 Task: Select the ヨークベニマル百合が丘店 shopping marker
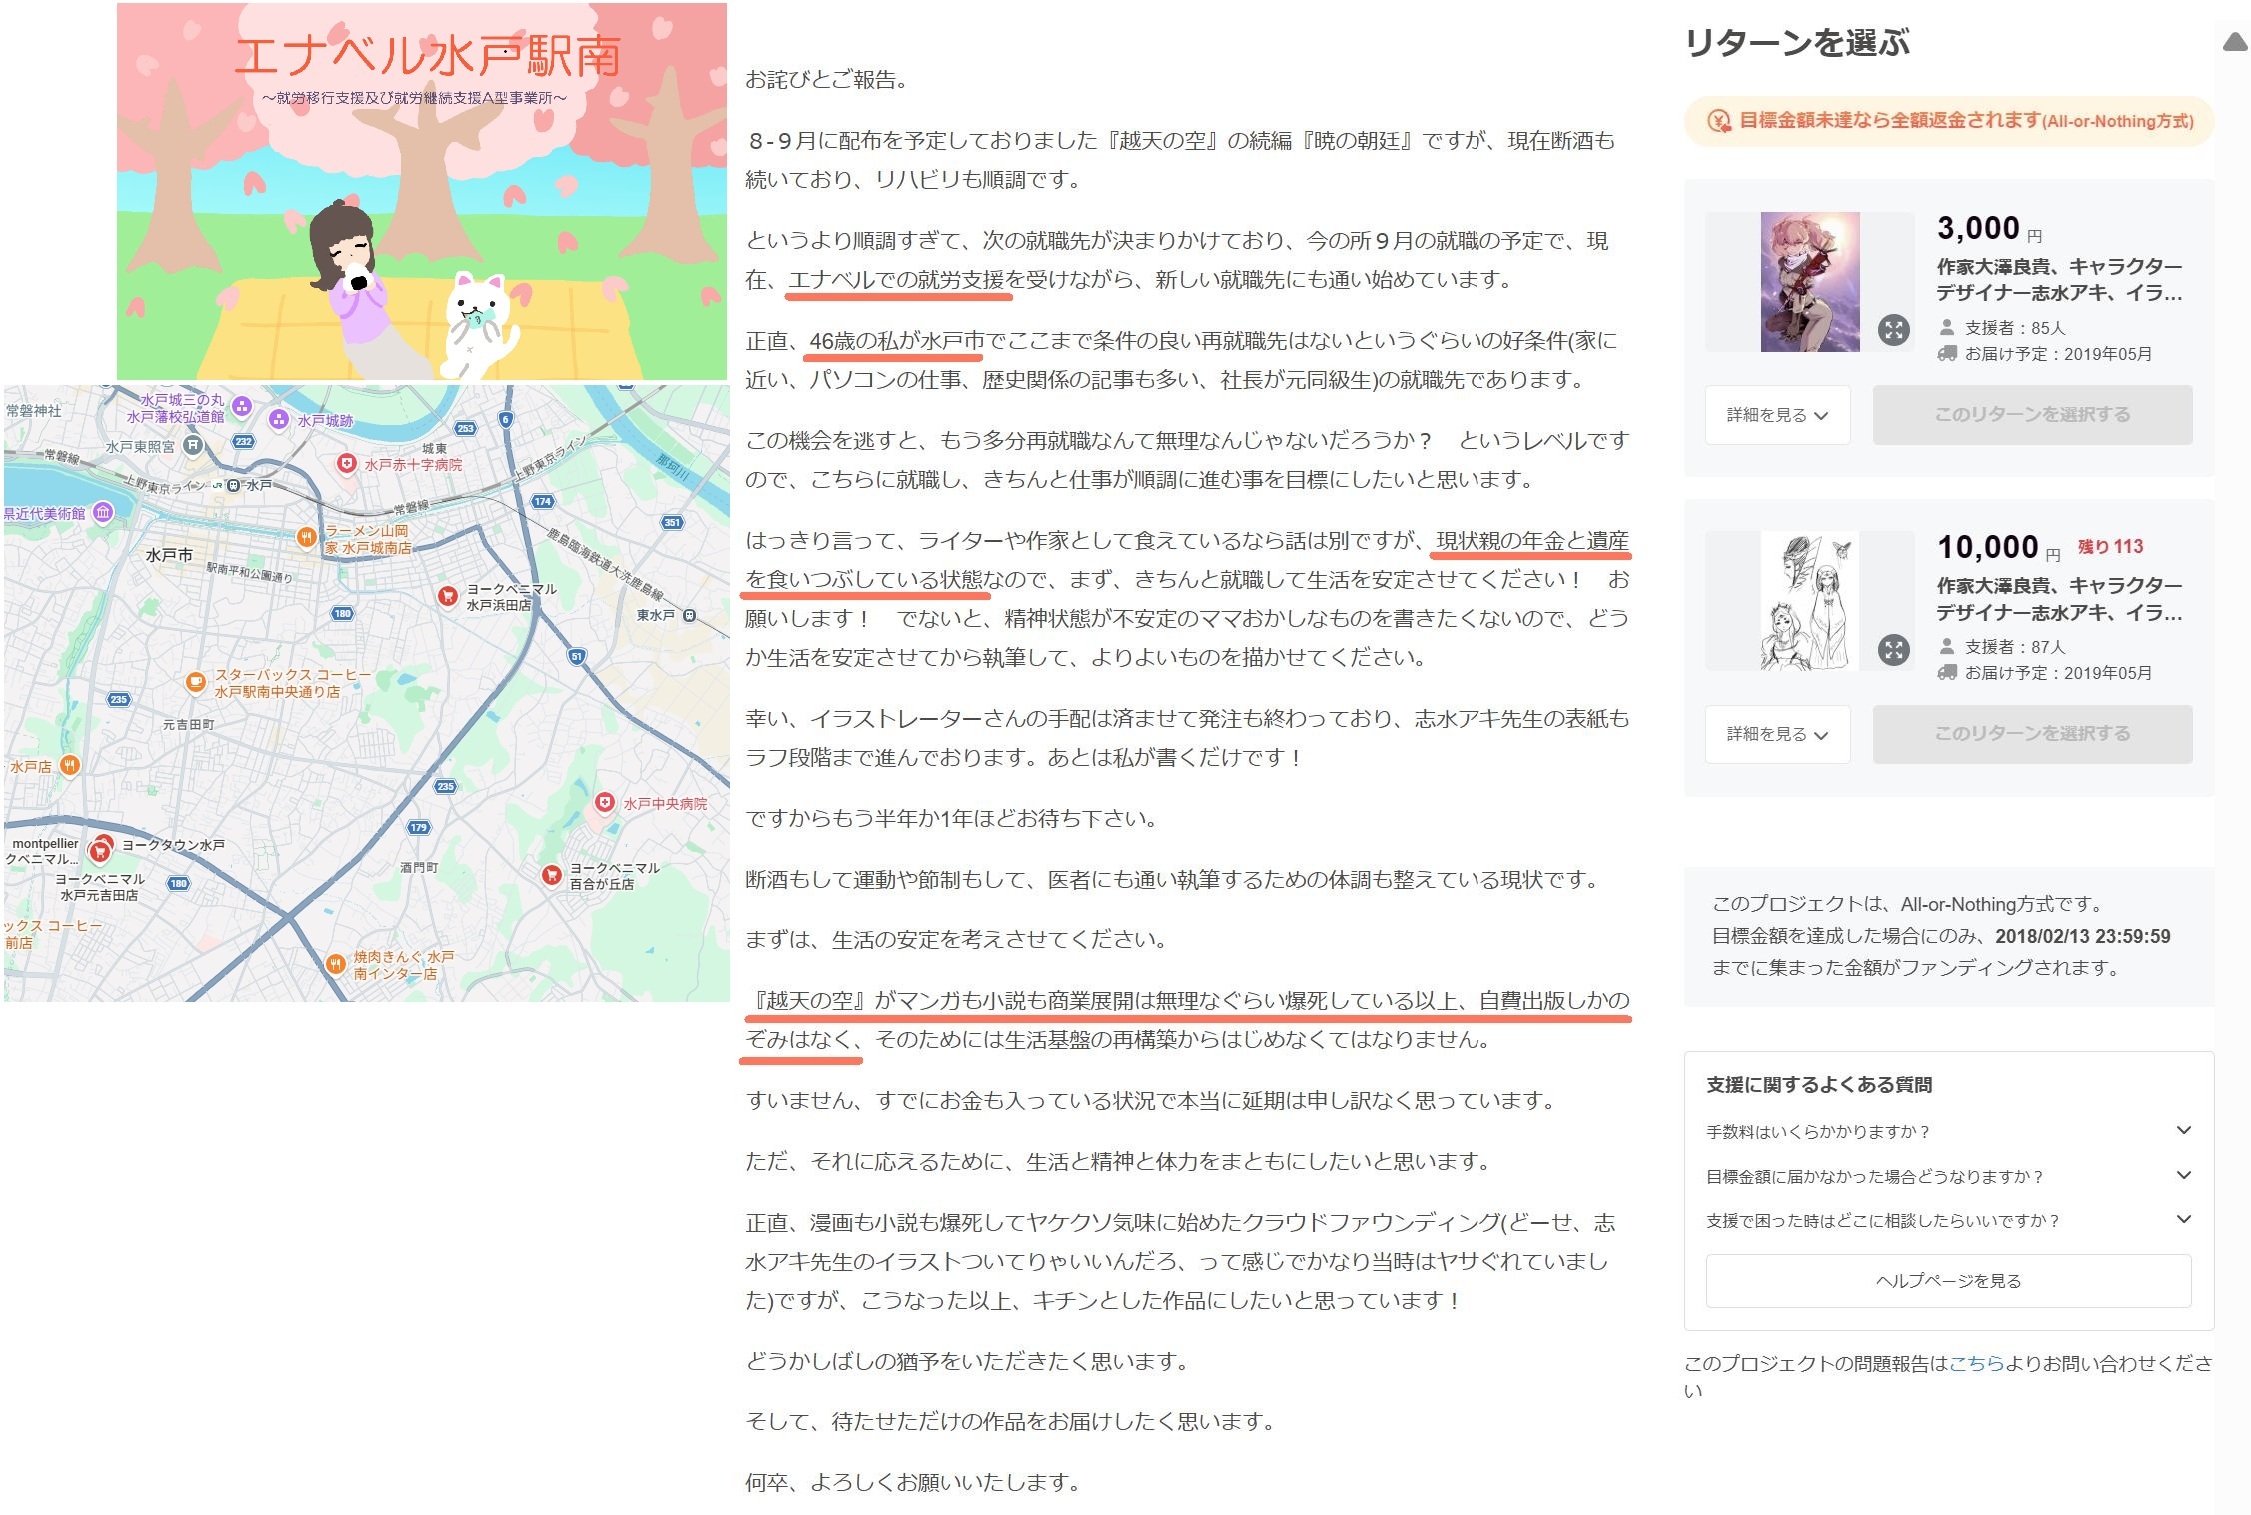point(551,875)
